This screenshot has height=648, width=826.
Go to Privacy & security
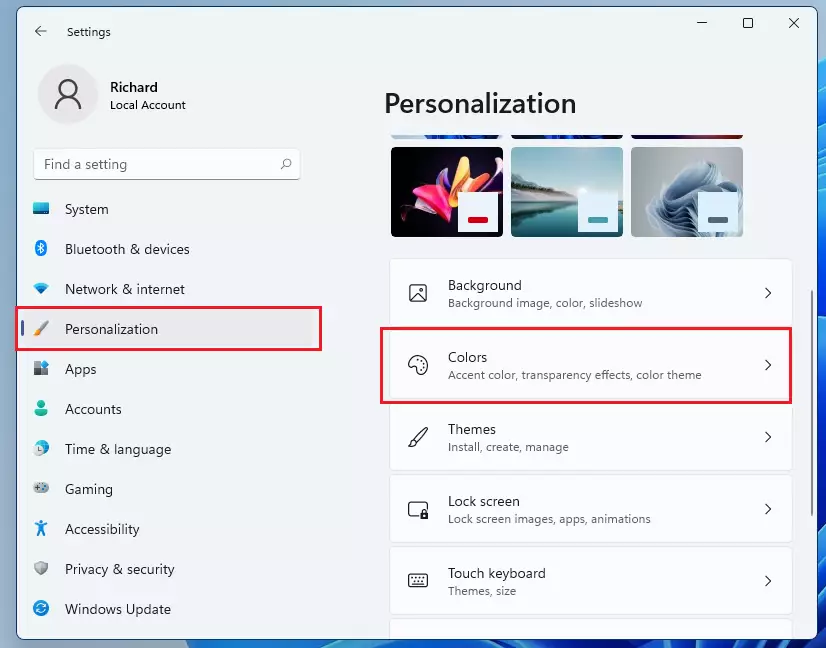pos(120,569)
